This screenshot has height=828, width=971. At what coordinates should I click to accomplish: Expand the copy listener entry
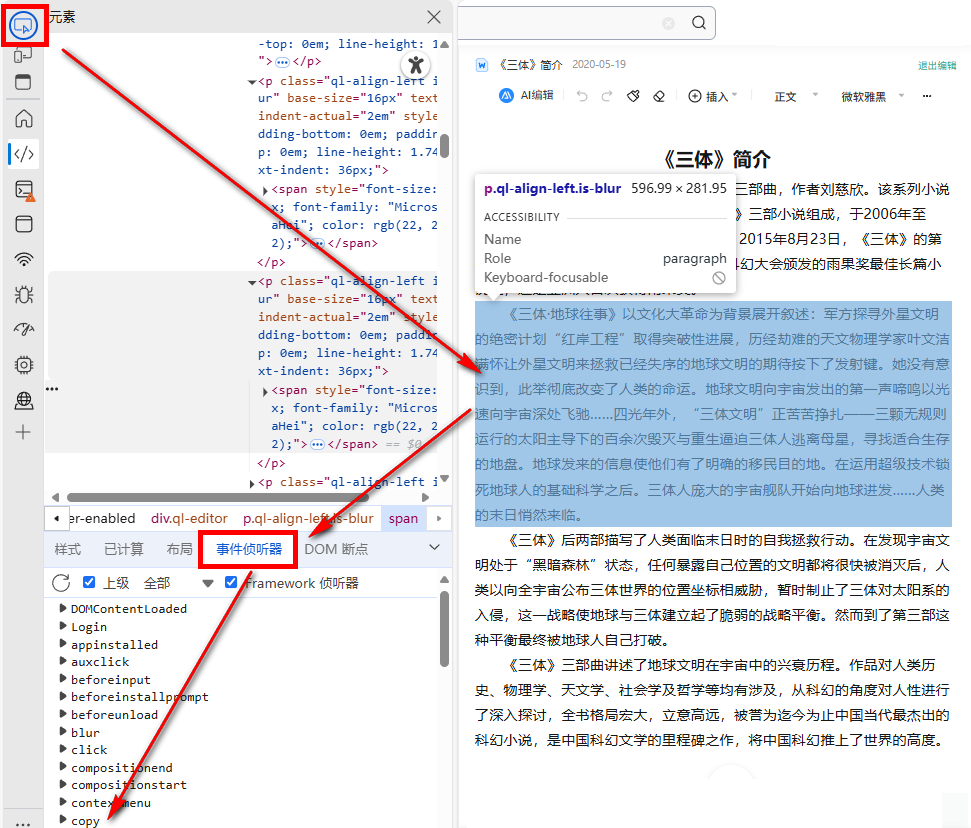[63, 819]
